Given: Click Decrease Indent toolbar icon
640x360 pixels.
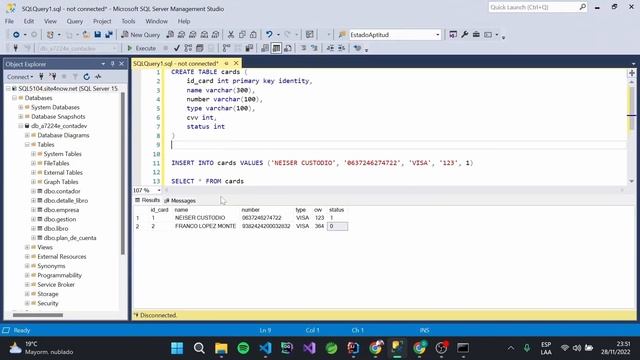Looking at the screenshot, I should [330, 48].
